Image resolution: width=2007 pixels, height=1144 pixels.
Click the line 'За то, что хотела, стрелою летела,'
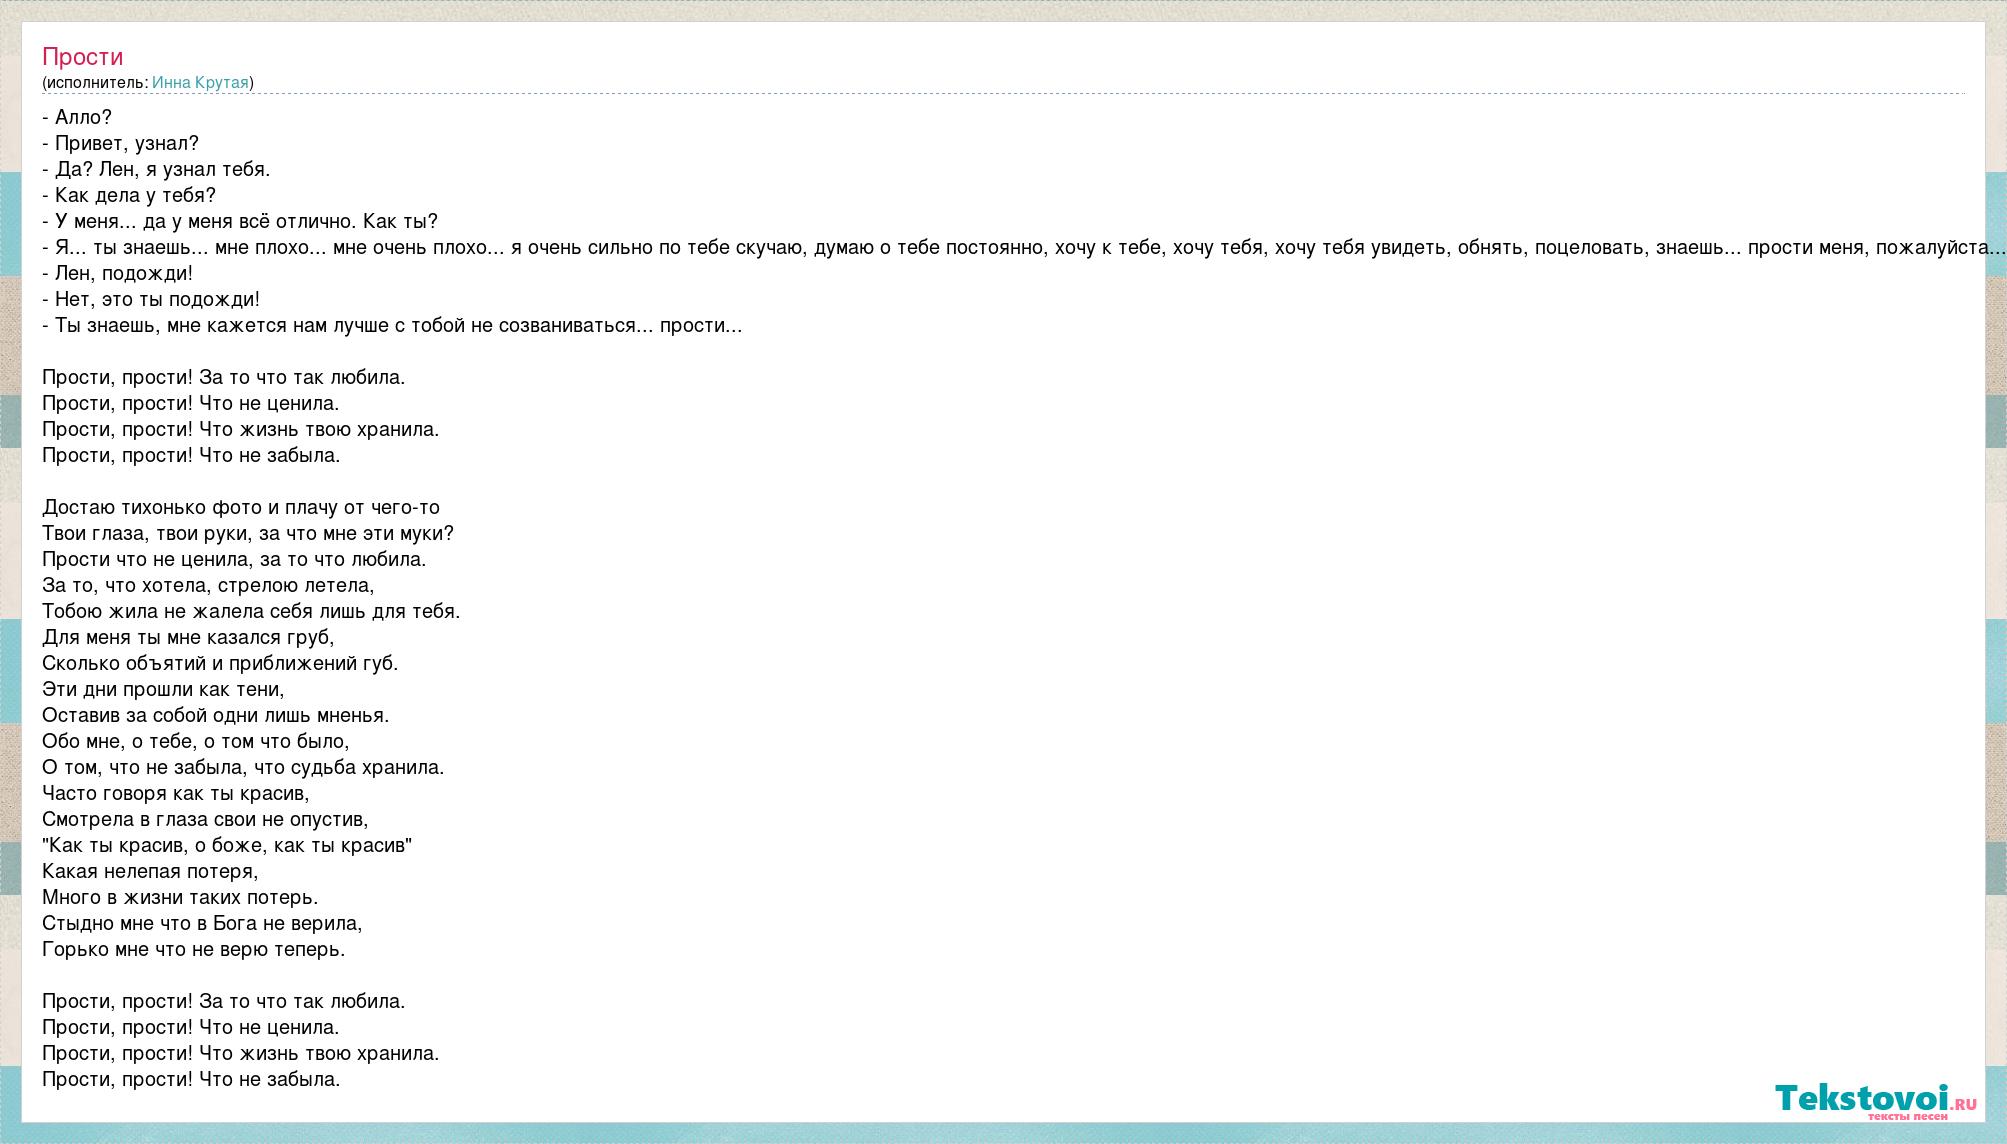(209, 585)
